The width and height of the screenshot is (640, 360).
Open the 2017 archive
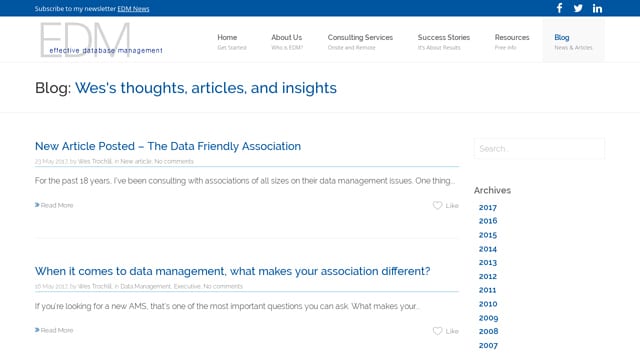488,207
